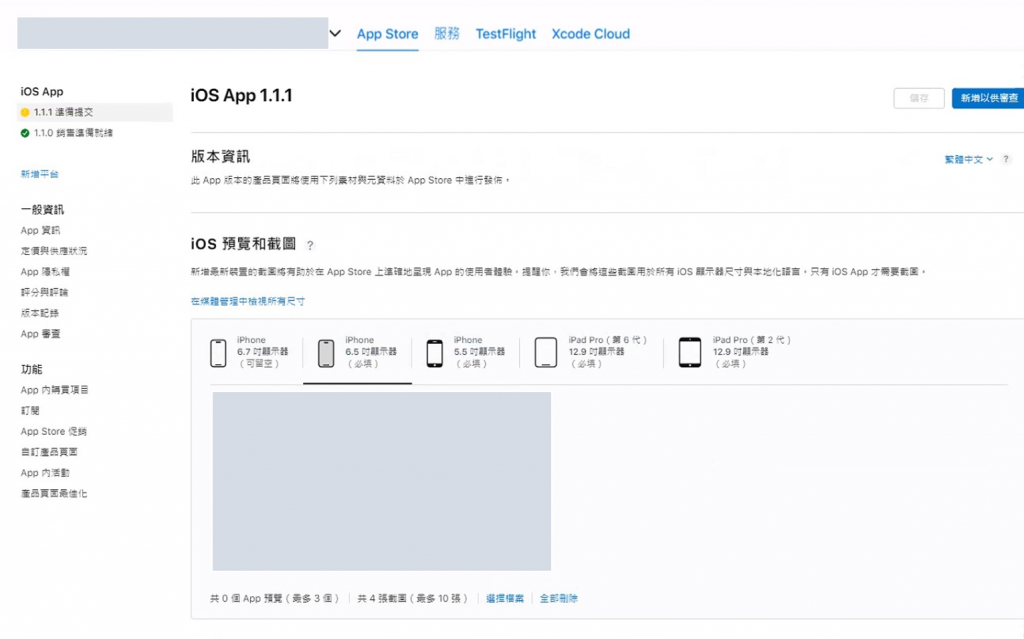Open App 內購買項目
1024x639 pixels.
[54, 390]
